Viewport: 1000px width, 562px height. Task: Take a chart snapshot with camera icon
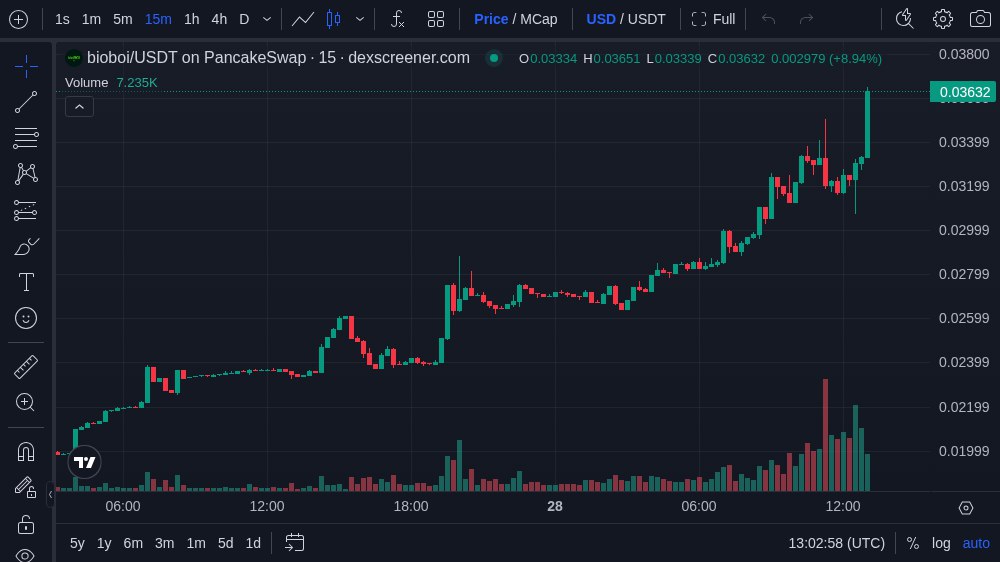coord(980,19)
